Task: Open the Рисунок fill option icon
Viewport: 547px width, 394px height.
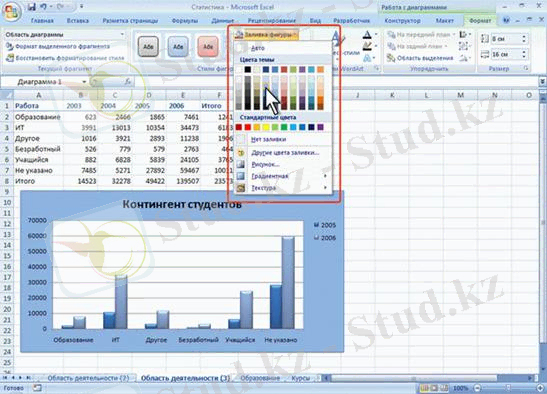Action: (241, 164)
